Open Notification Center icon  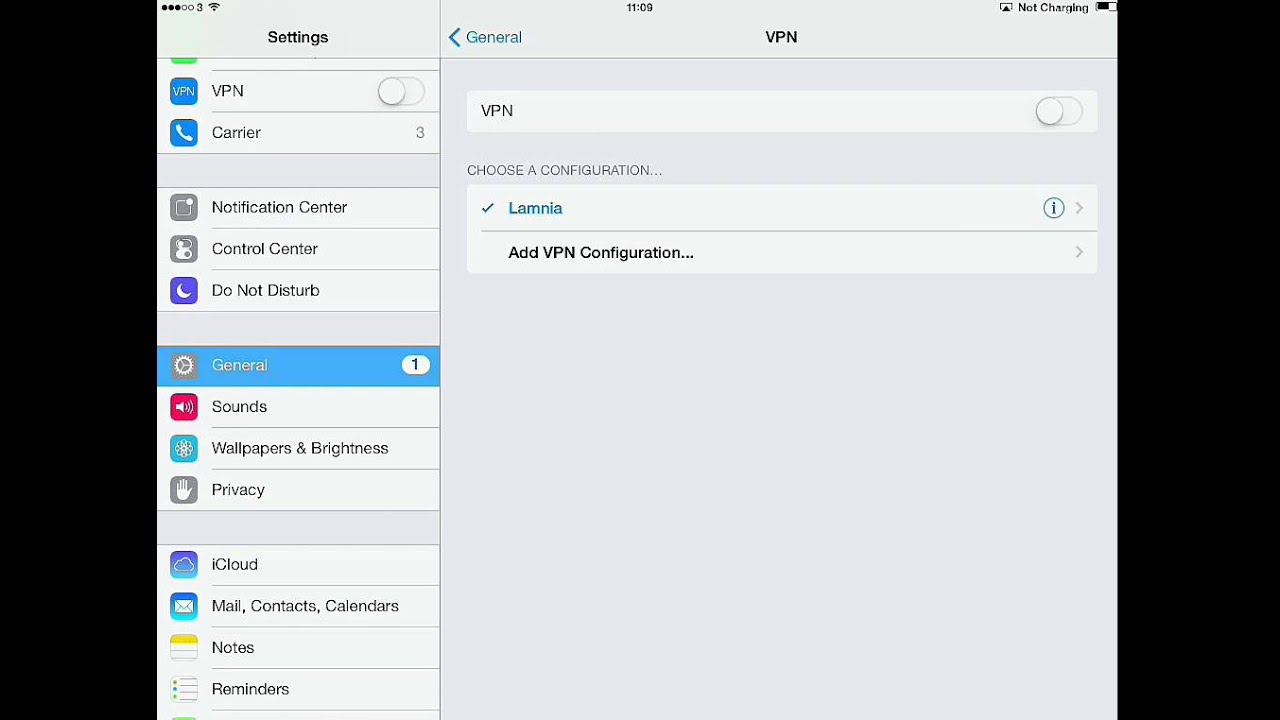tap(184, 207)
